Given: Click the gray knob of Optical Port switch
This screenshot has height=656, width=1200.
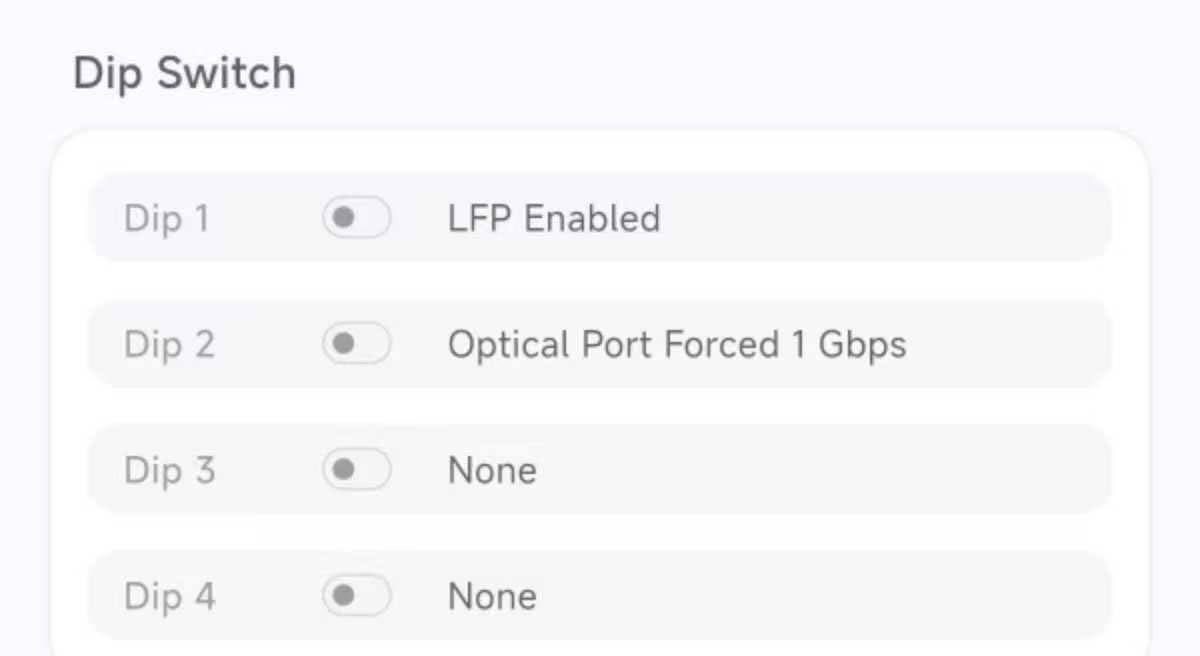Looking at the screenshot, I should [x=344, y=344].
